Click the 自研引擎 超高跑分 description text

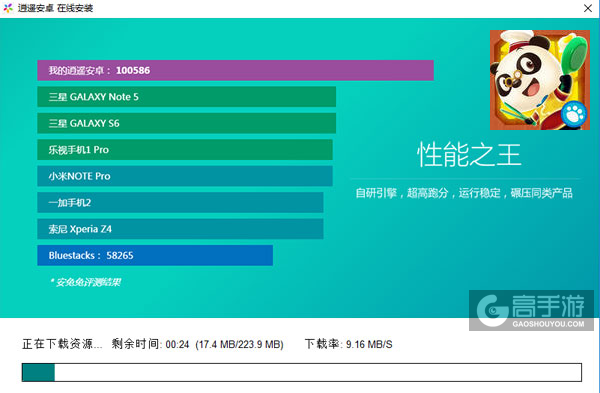click(x=464, y=193)
